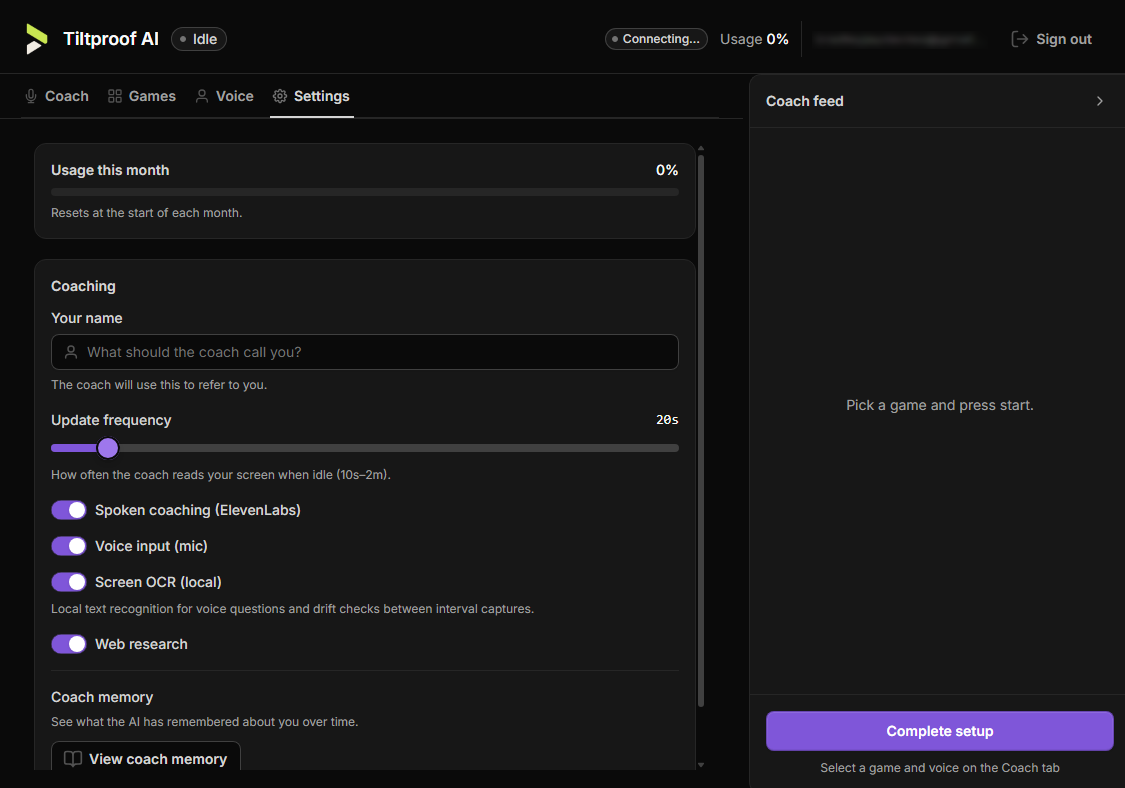Select the Settings tab
This screenshot has width=1125, height=788.
[x=311, y=96]
